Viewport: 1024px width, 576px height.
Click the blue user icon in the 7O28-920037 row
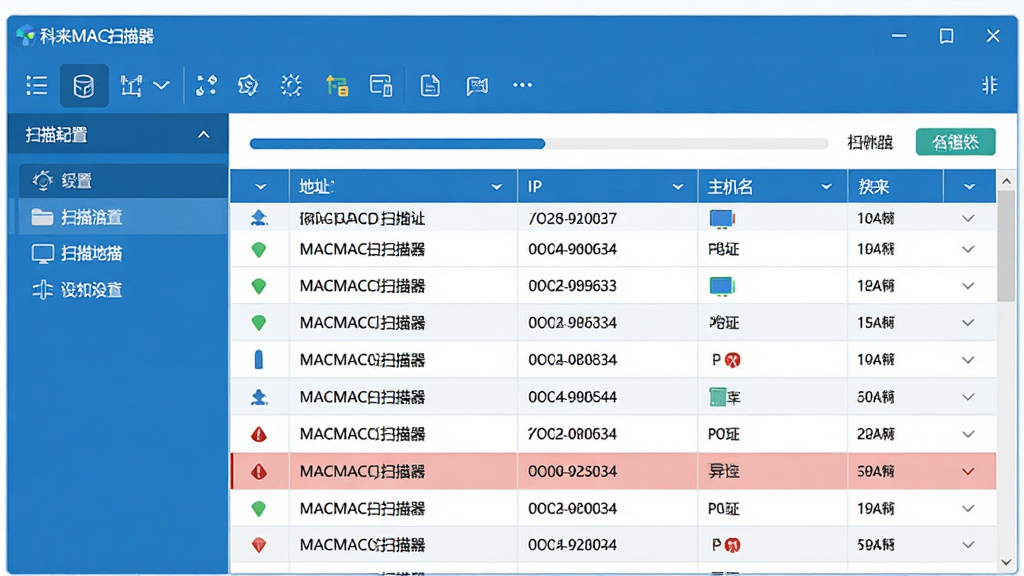tap(259, 218)
